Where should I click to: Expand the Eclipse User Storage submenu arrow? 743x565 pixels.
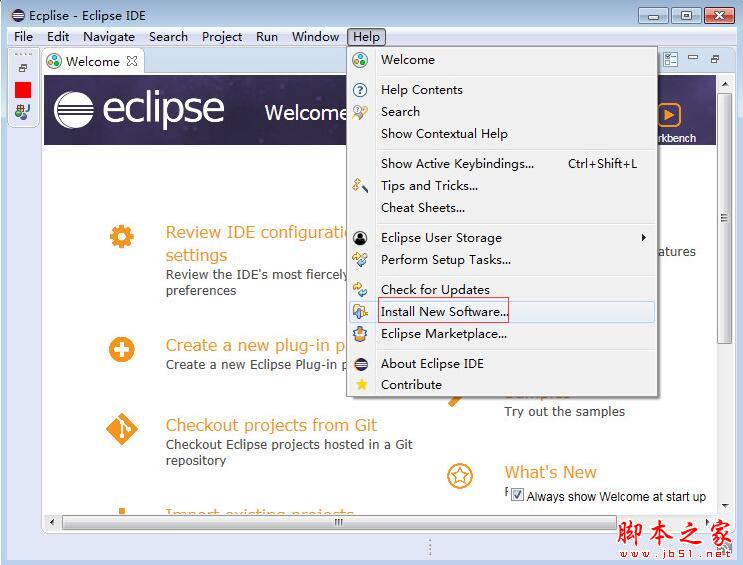point(643,237)
